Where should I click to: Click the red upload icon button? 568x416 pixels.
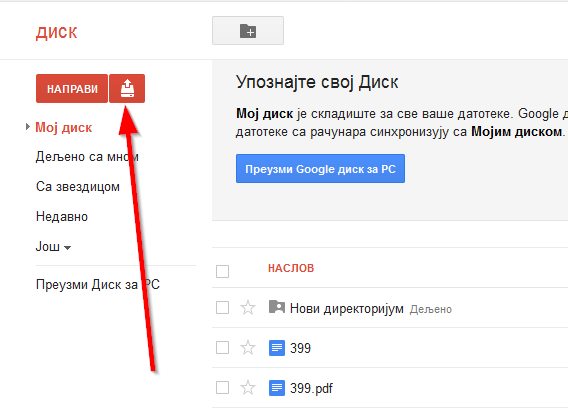click(x=127, y=89)
